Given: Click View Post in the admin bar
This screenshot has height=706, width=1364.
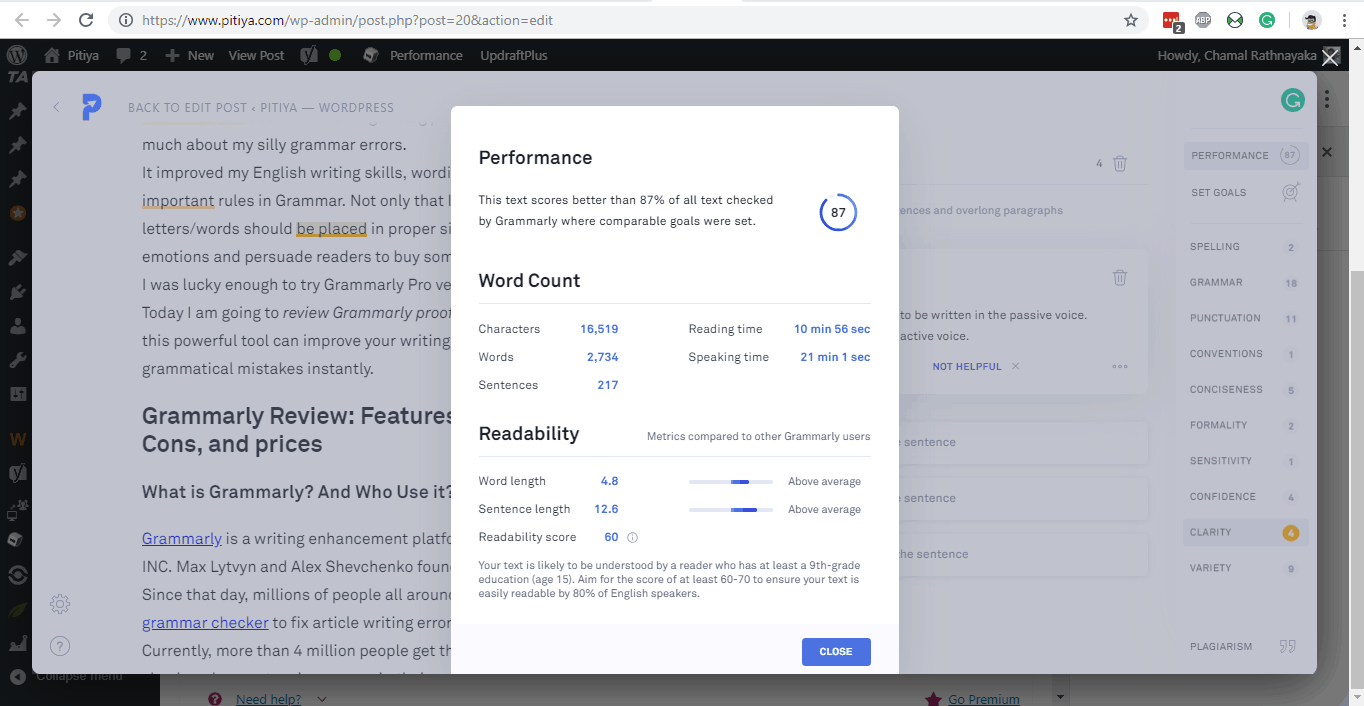Looking at the screenshot, I should (256, 55).
